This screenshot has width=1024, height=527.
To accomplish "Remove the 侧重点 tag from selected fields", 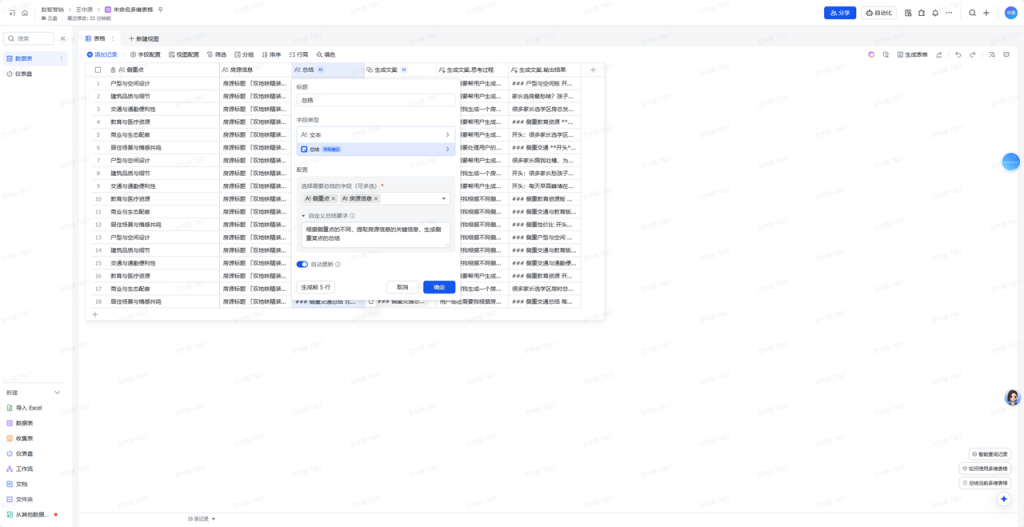I will click(x=333, y=199).
